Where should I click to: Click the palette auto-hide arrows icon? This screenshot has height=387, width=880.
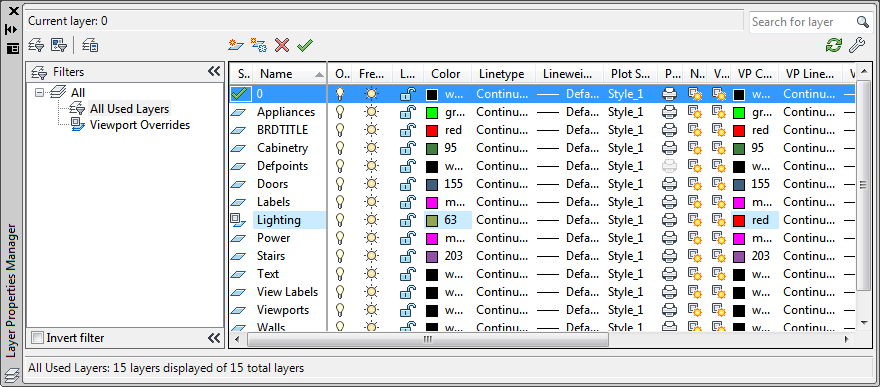(x=12, y=29)
